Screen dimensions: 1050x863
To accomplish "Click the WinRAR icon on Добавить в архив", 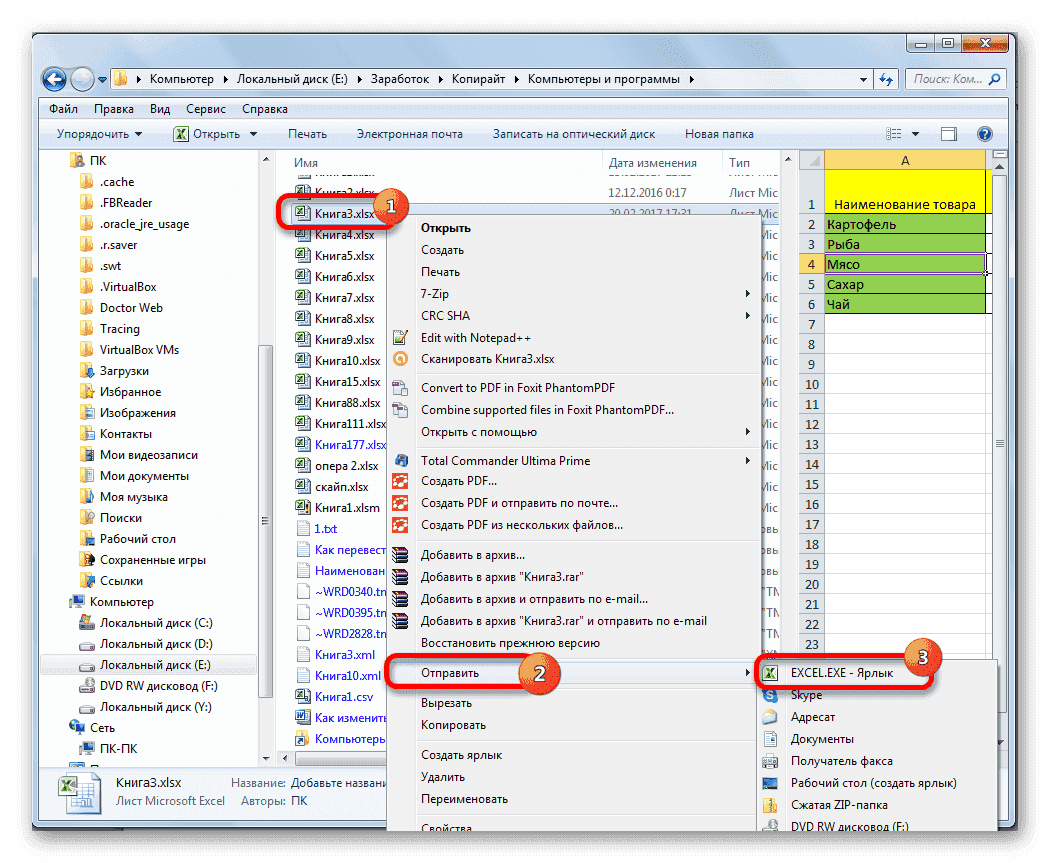I will tap(399, 554).
